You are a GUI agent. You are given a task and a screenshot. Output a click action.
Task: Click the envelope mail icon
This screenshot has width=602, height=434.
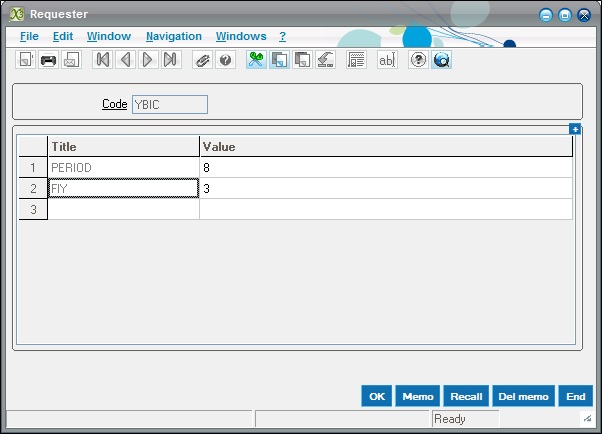tap(71, 60)
